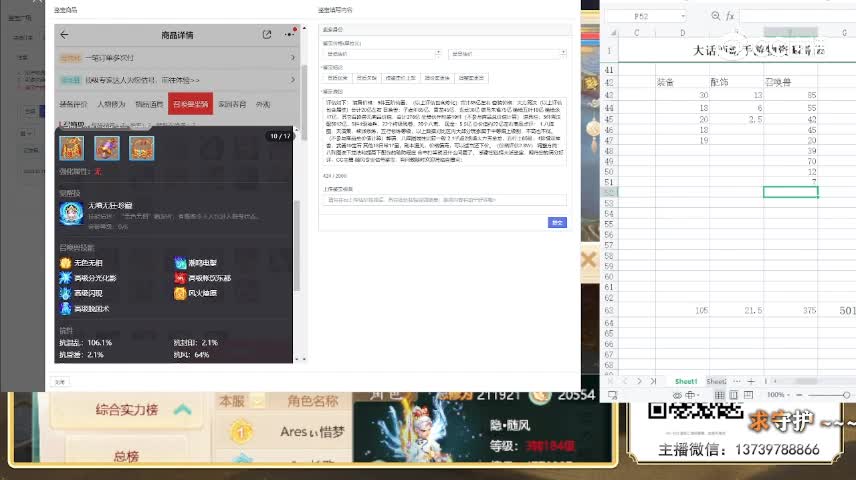Image resolution: width=856 pixels, height=480 pixels.
Task: Open the sheet list ellipsis
Action: coord(737,381)
